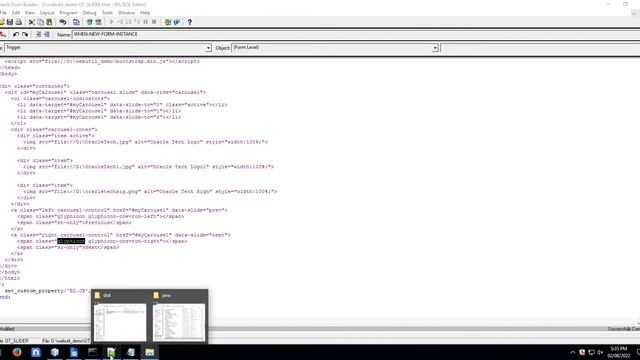This screenshot has width=640, height=360.
Task: Open the Layout menu
Action: point(47,13)
